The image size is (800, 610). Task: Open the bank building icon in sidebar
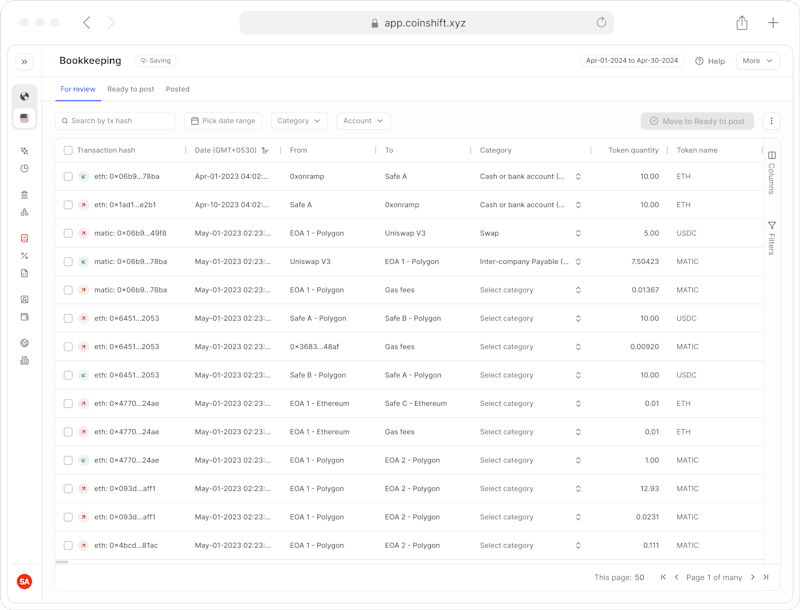pyautogui.click(x=24, y=195)
